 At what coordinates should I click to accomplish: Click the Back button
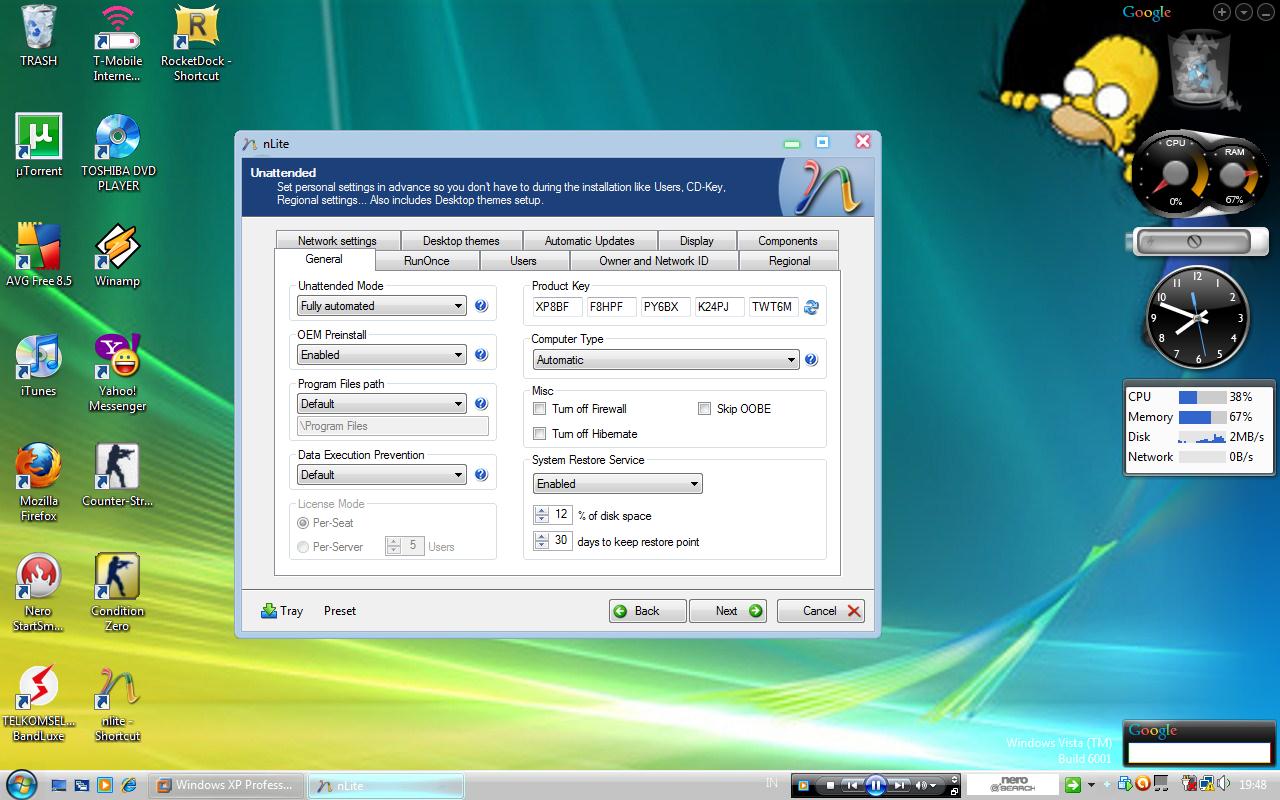647,611
